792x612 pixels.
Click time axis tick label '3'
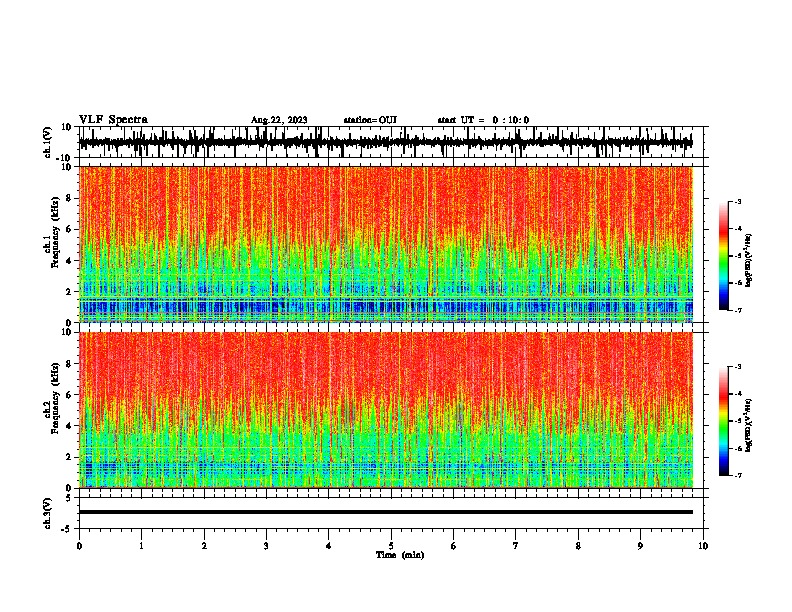click(266, 546)
